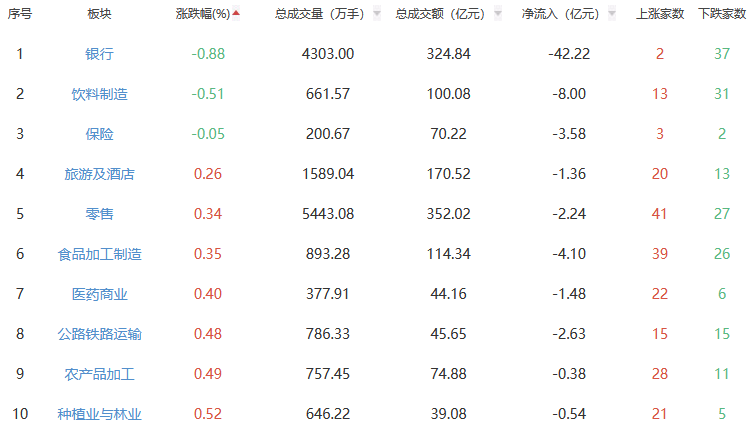
Task: Open the 种植业与林业 sector link
Action: [x=100, y=414]
